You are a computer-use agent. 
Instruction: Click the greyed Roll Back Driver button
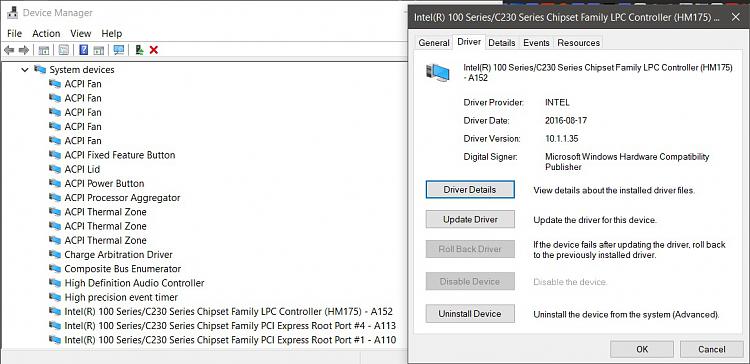tap(470, 249)
